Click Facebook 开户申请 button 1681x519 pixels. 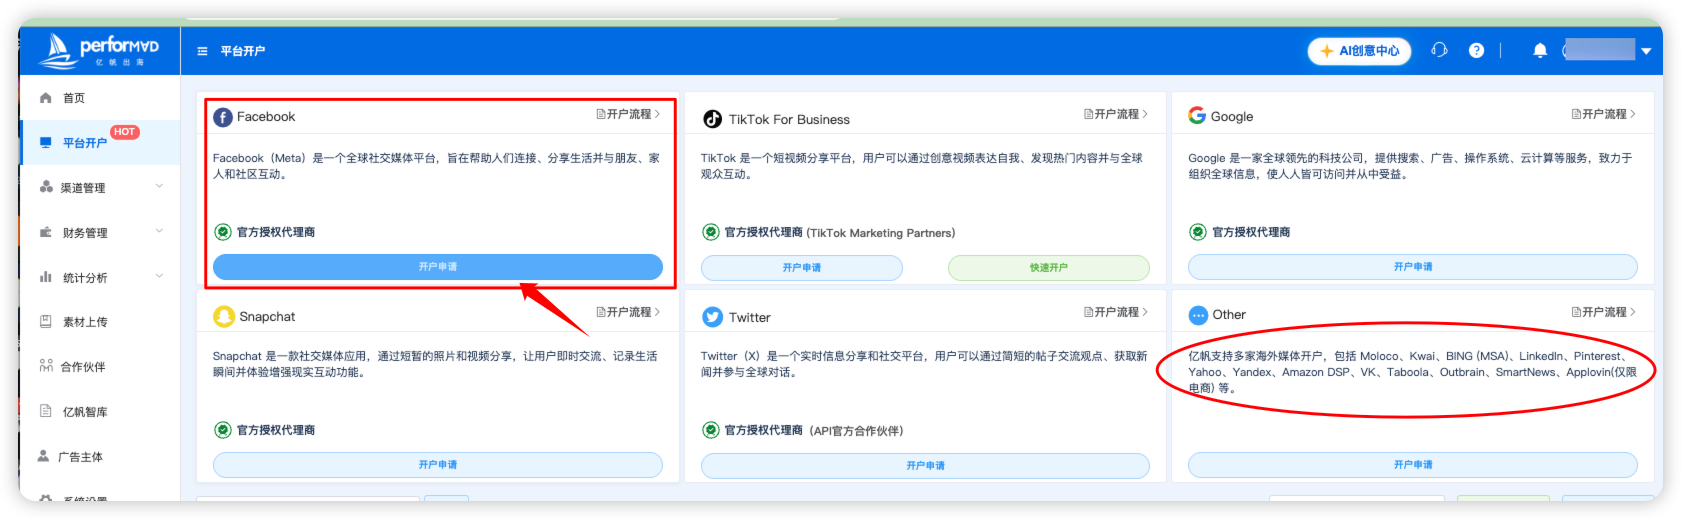coord(438,267)
